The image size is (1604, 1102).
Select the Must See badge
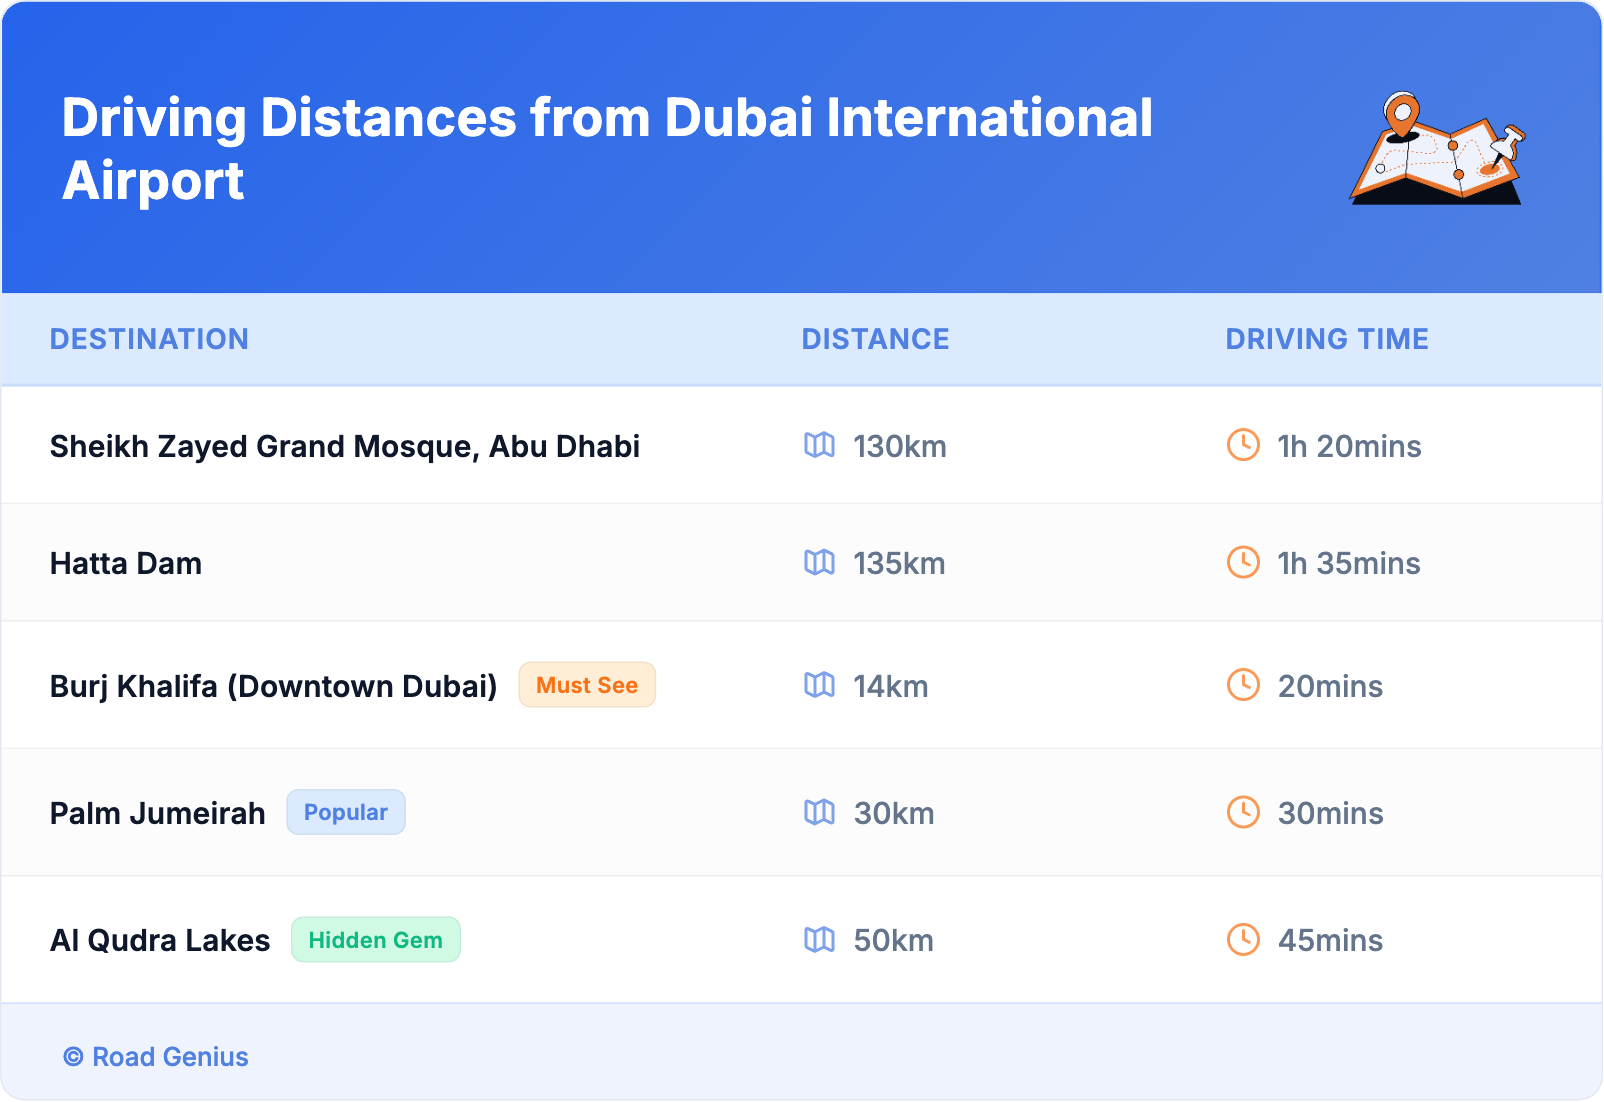pyautogui.click(x=587, y=685)
